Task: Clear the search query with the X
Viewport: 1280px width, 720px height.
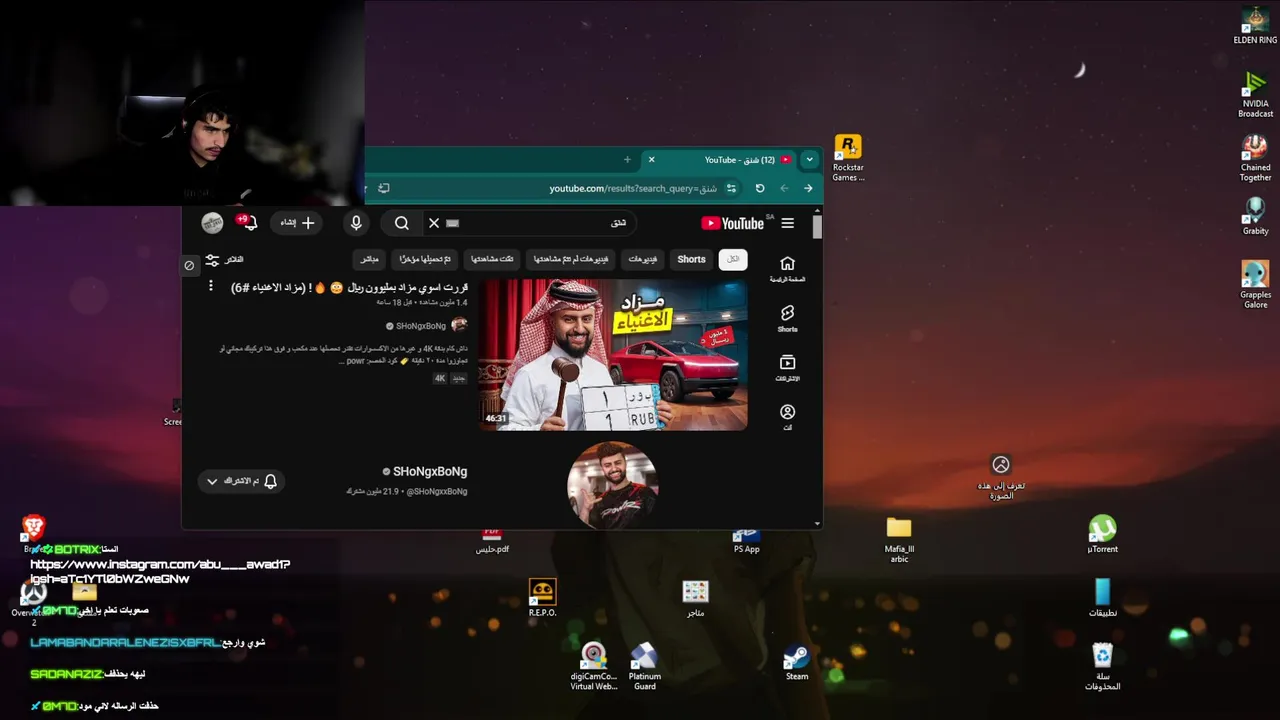Action: click(434, 223)
